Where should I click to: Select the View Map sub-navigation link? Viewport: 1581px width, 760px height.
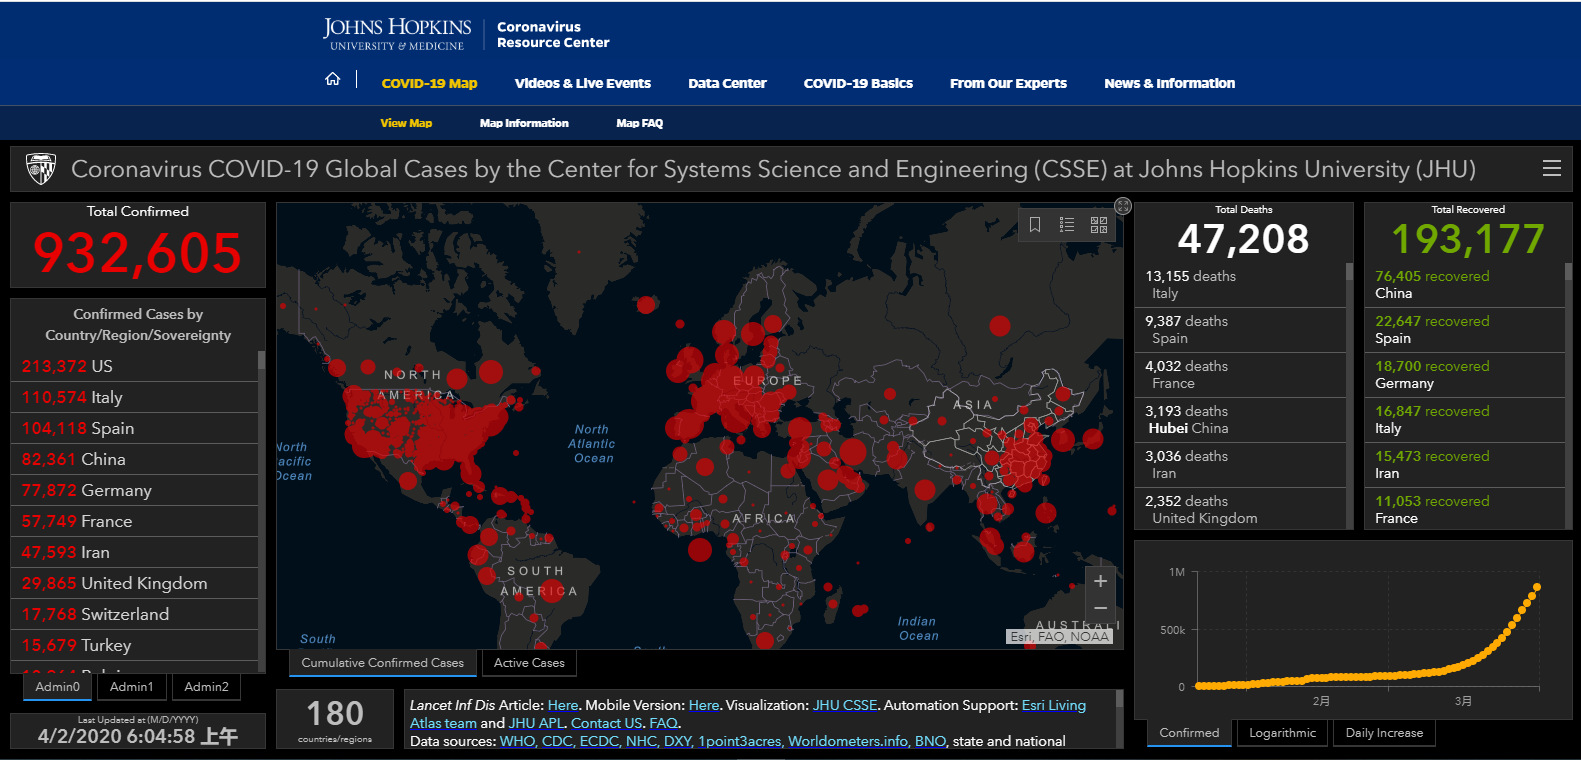click(406, 123)
